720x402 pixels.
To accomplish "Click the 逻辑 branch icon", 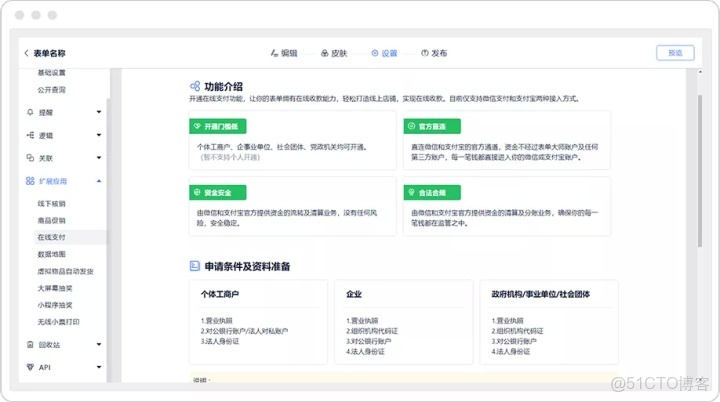I will (30, 135).
